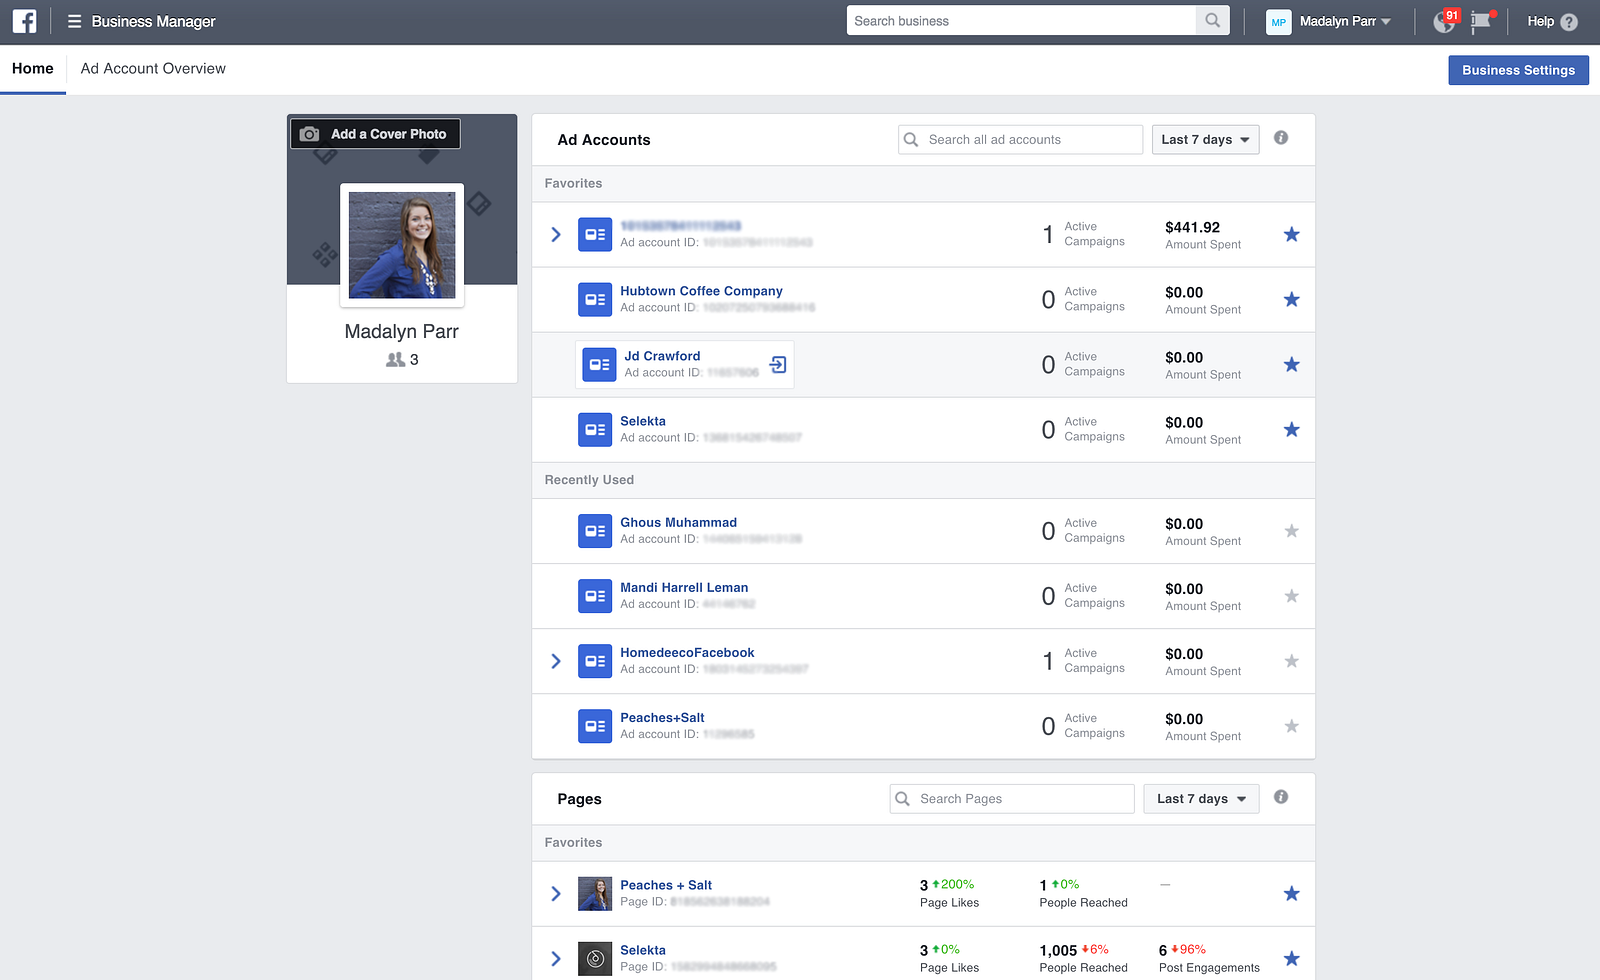Open the Business Manager hamburger menu

pyautogui.click(x=74, y=21)
